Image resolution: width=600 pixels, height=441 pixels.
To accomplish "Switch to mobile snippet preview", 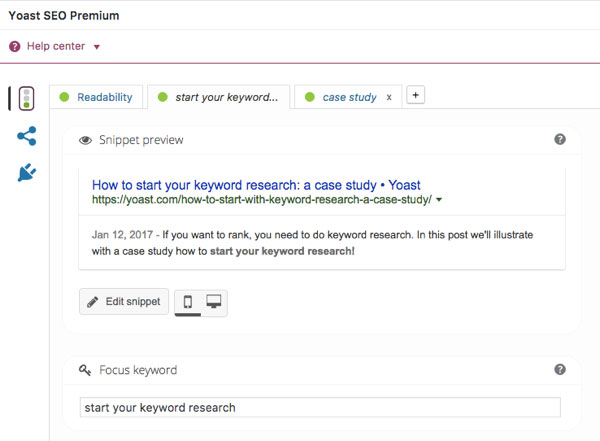I will [188, 302].
